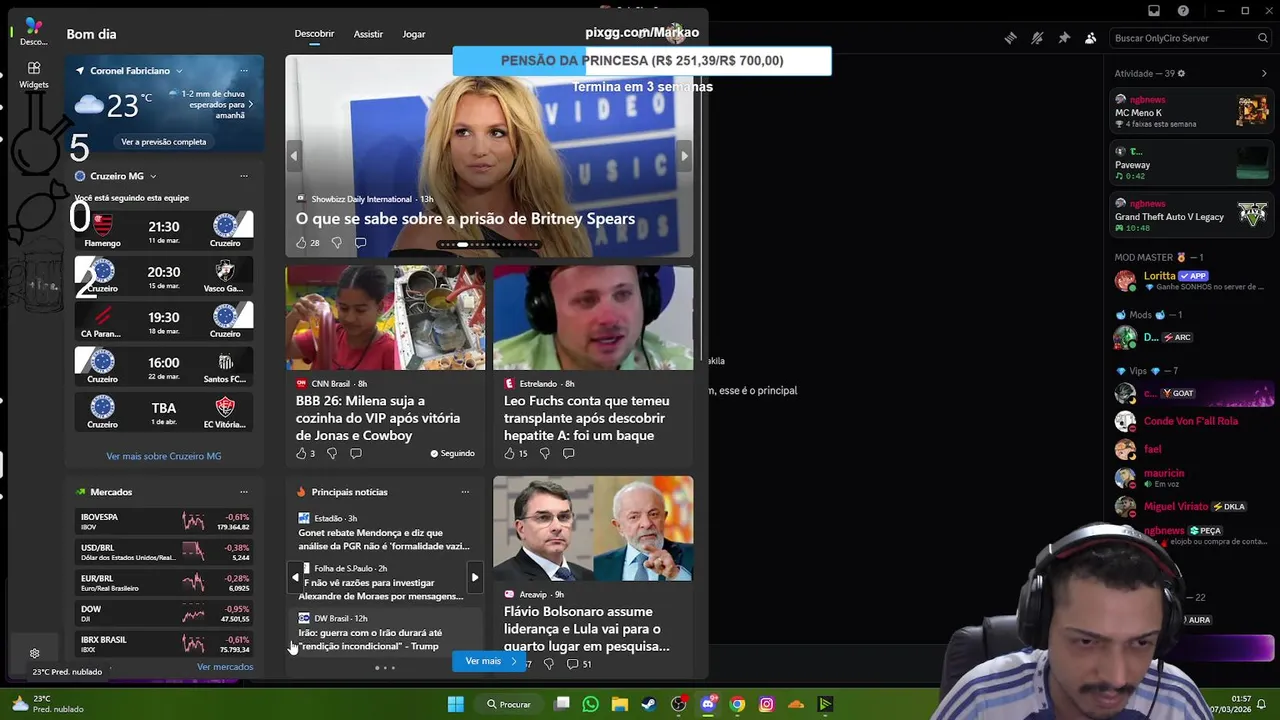Open Grand Theft Auto V Legacy activity
This screenshot has height=720, width=1280.
pos(1190,216)
